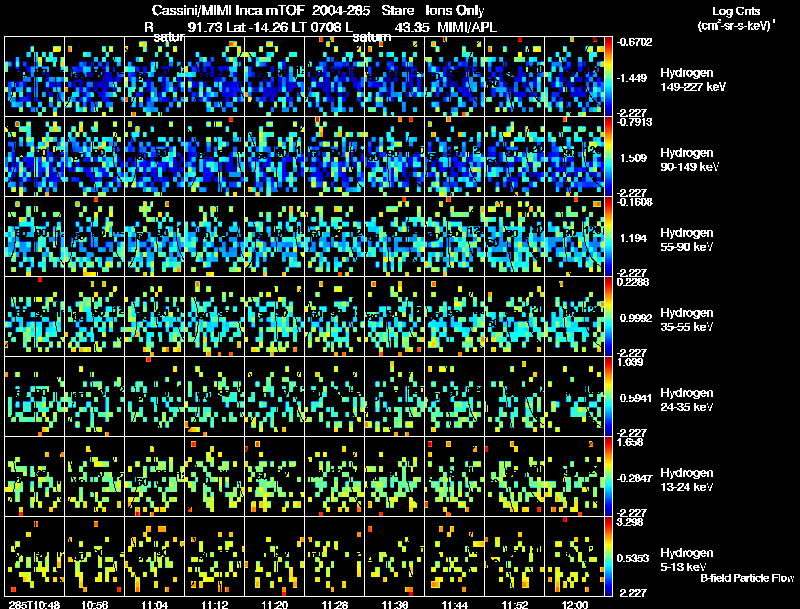Select the 5-13 keV panel at 10:56
Image resolution: width=800 pixels, height=609 pixels.
(x=94, y=556)
